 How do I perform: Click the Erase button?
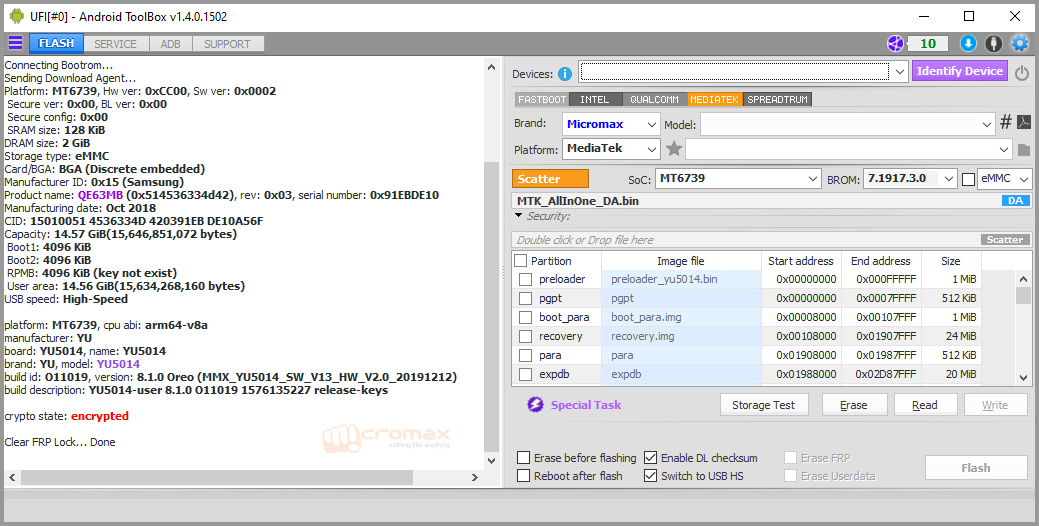(x=853, y=405)
